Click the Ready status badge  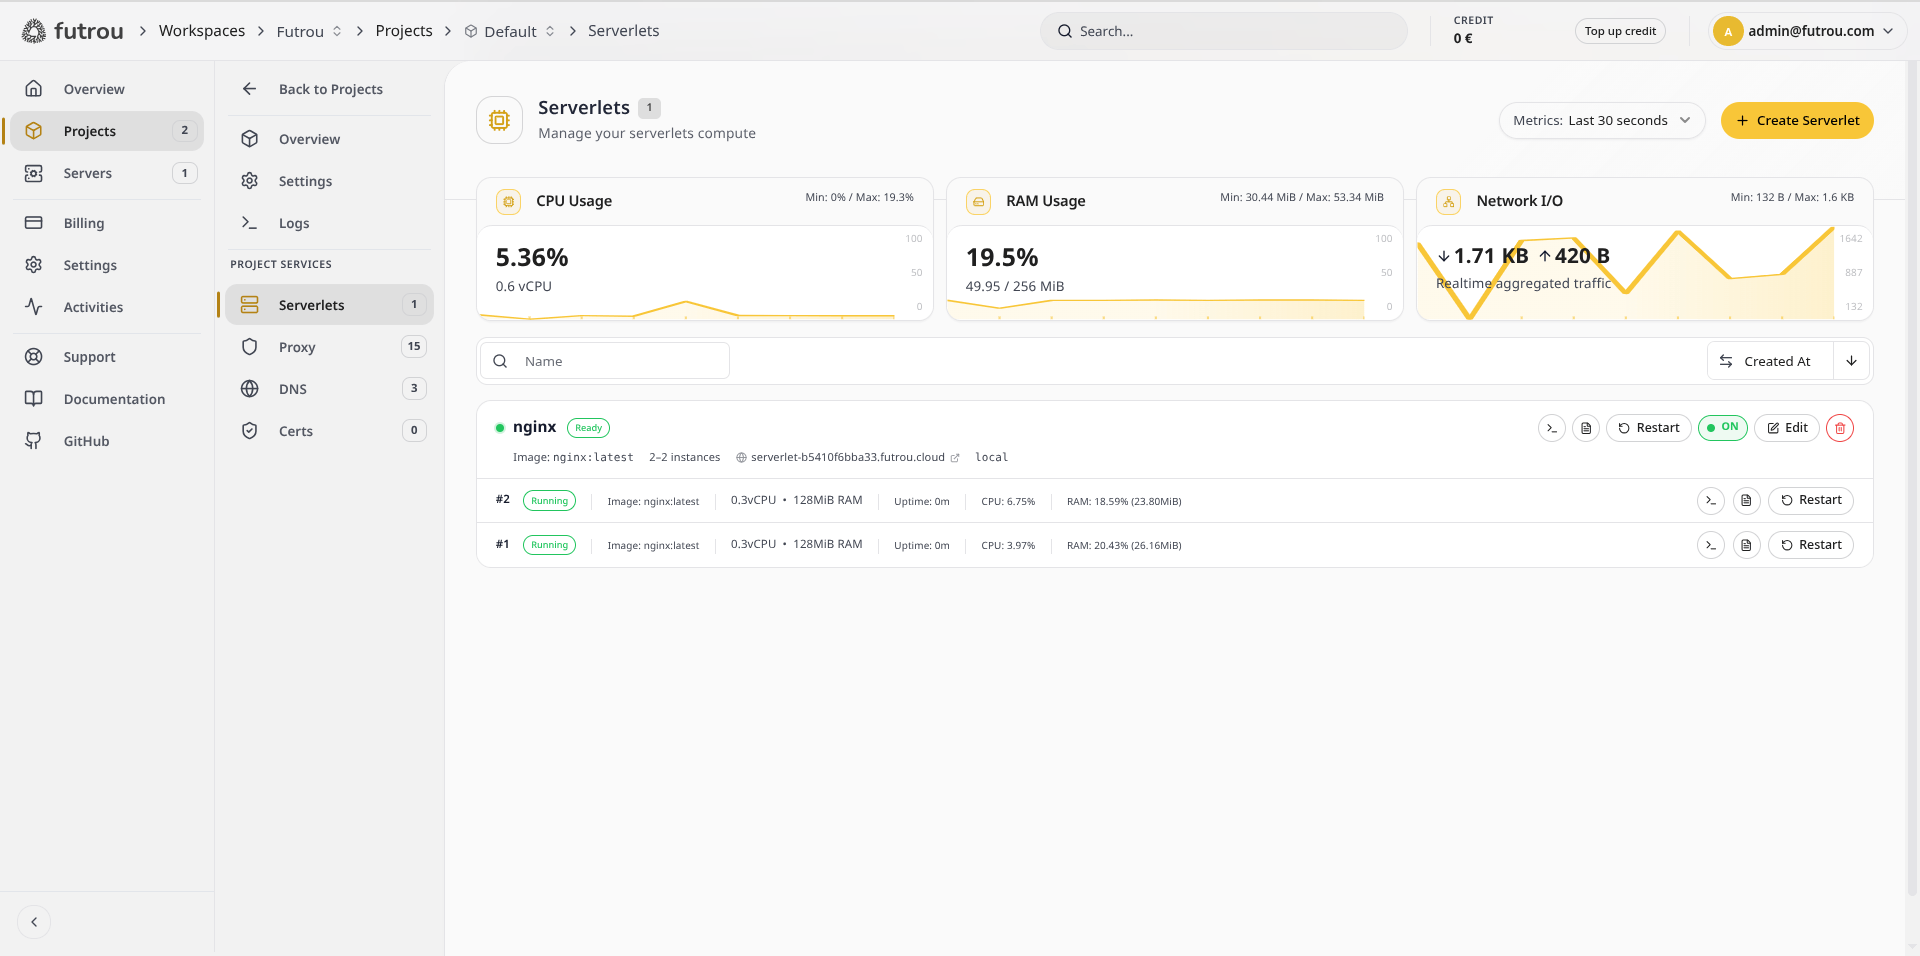(588, 428)
